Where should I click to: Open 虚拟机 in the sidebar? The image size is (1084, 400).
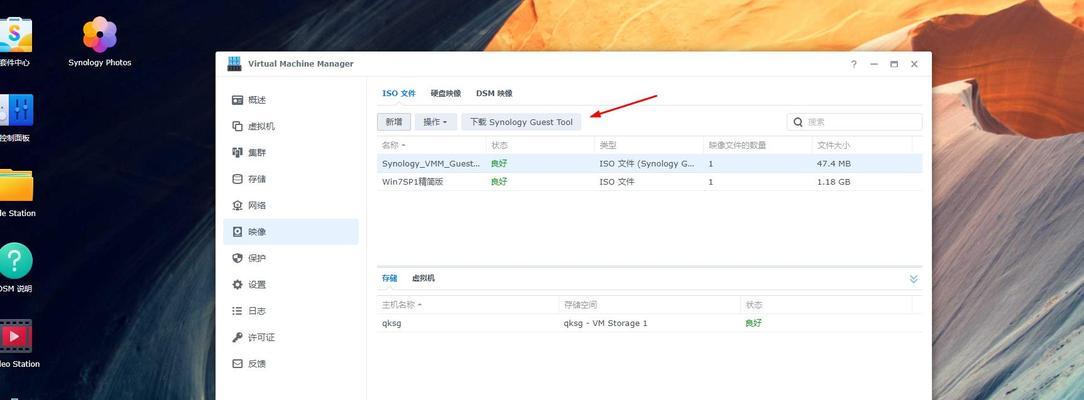click(x=291, y=126)
